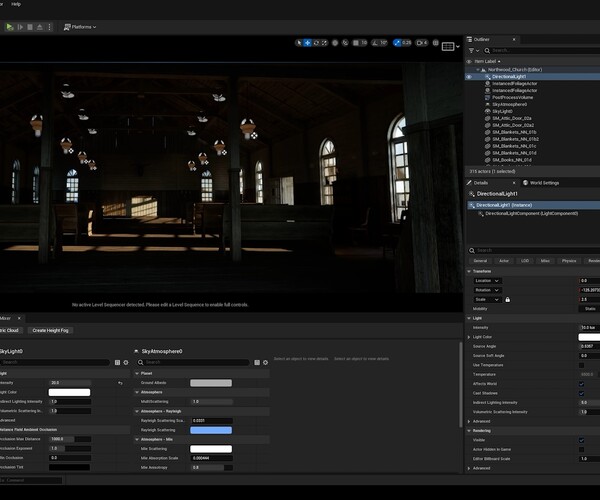Click the Details panel search field
Screen dimensions: 600x500
(x=536, y=250)
